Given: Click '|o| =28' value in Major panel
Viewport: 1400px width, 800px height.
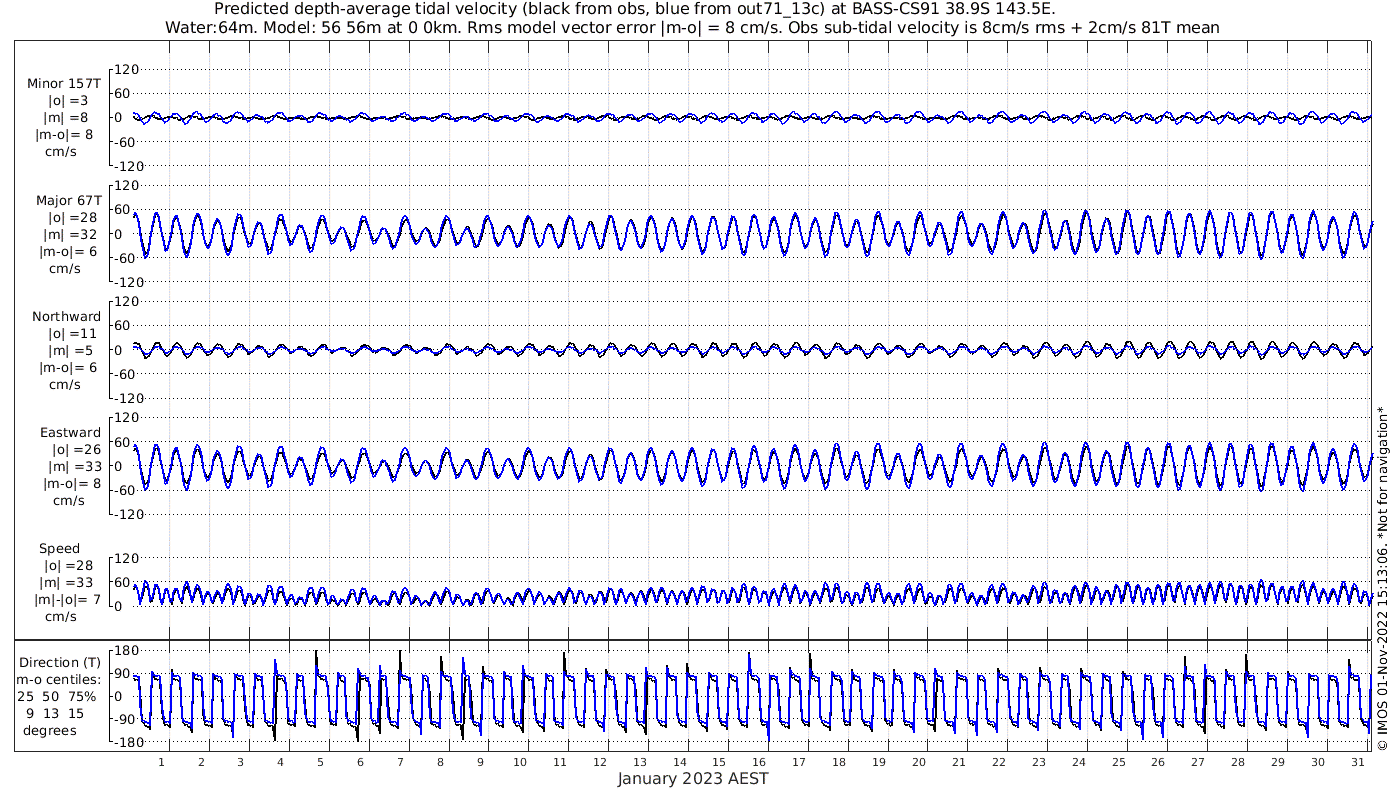Looking at the screenshot, I should point(68,217).
